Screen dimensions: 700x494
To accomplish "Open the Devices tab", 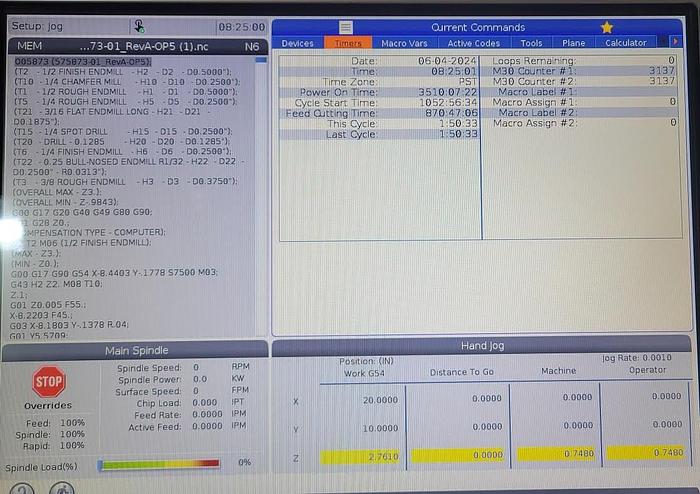I will click(298, 43).
